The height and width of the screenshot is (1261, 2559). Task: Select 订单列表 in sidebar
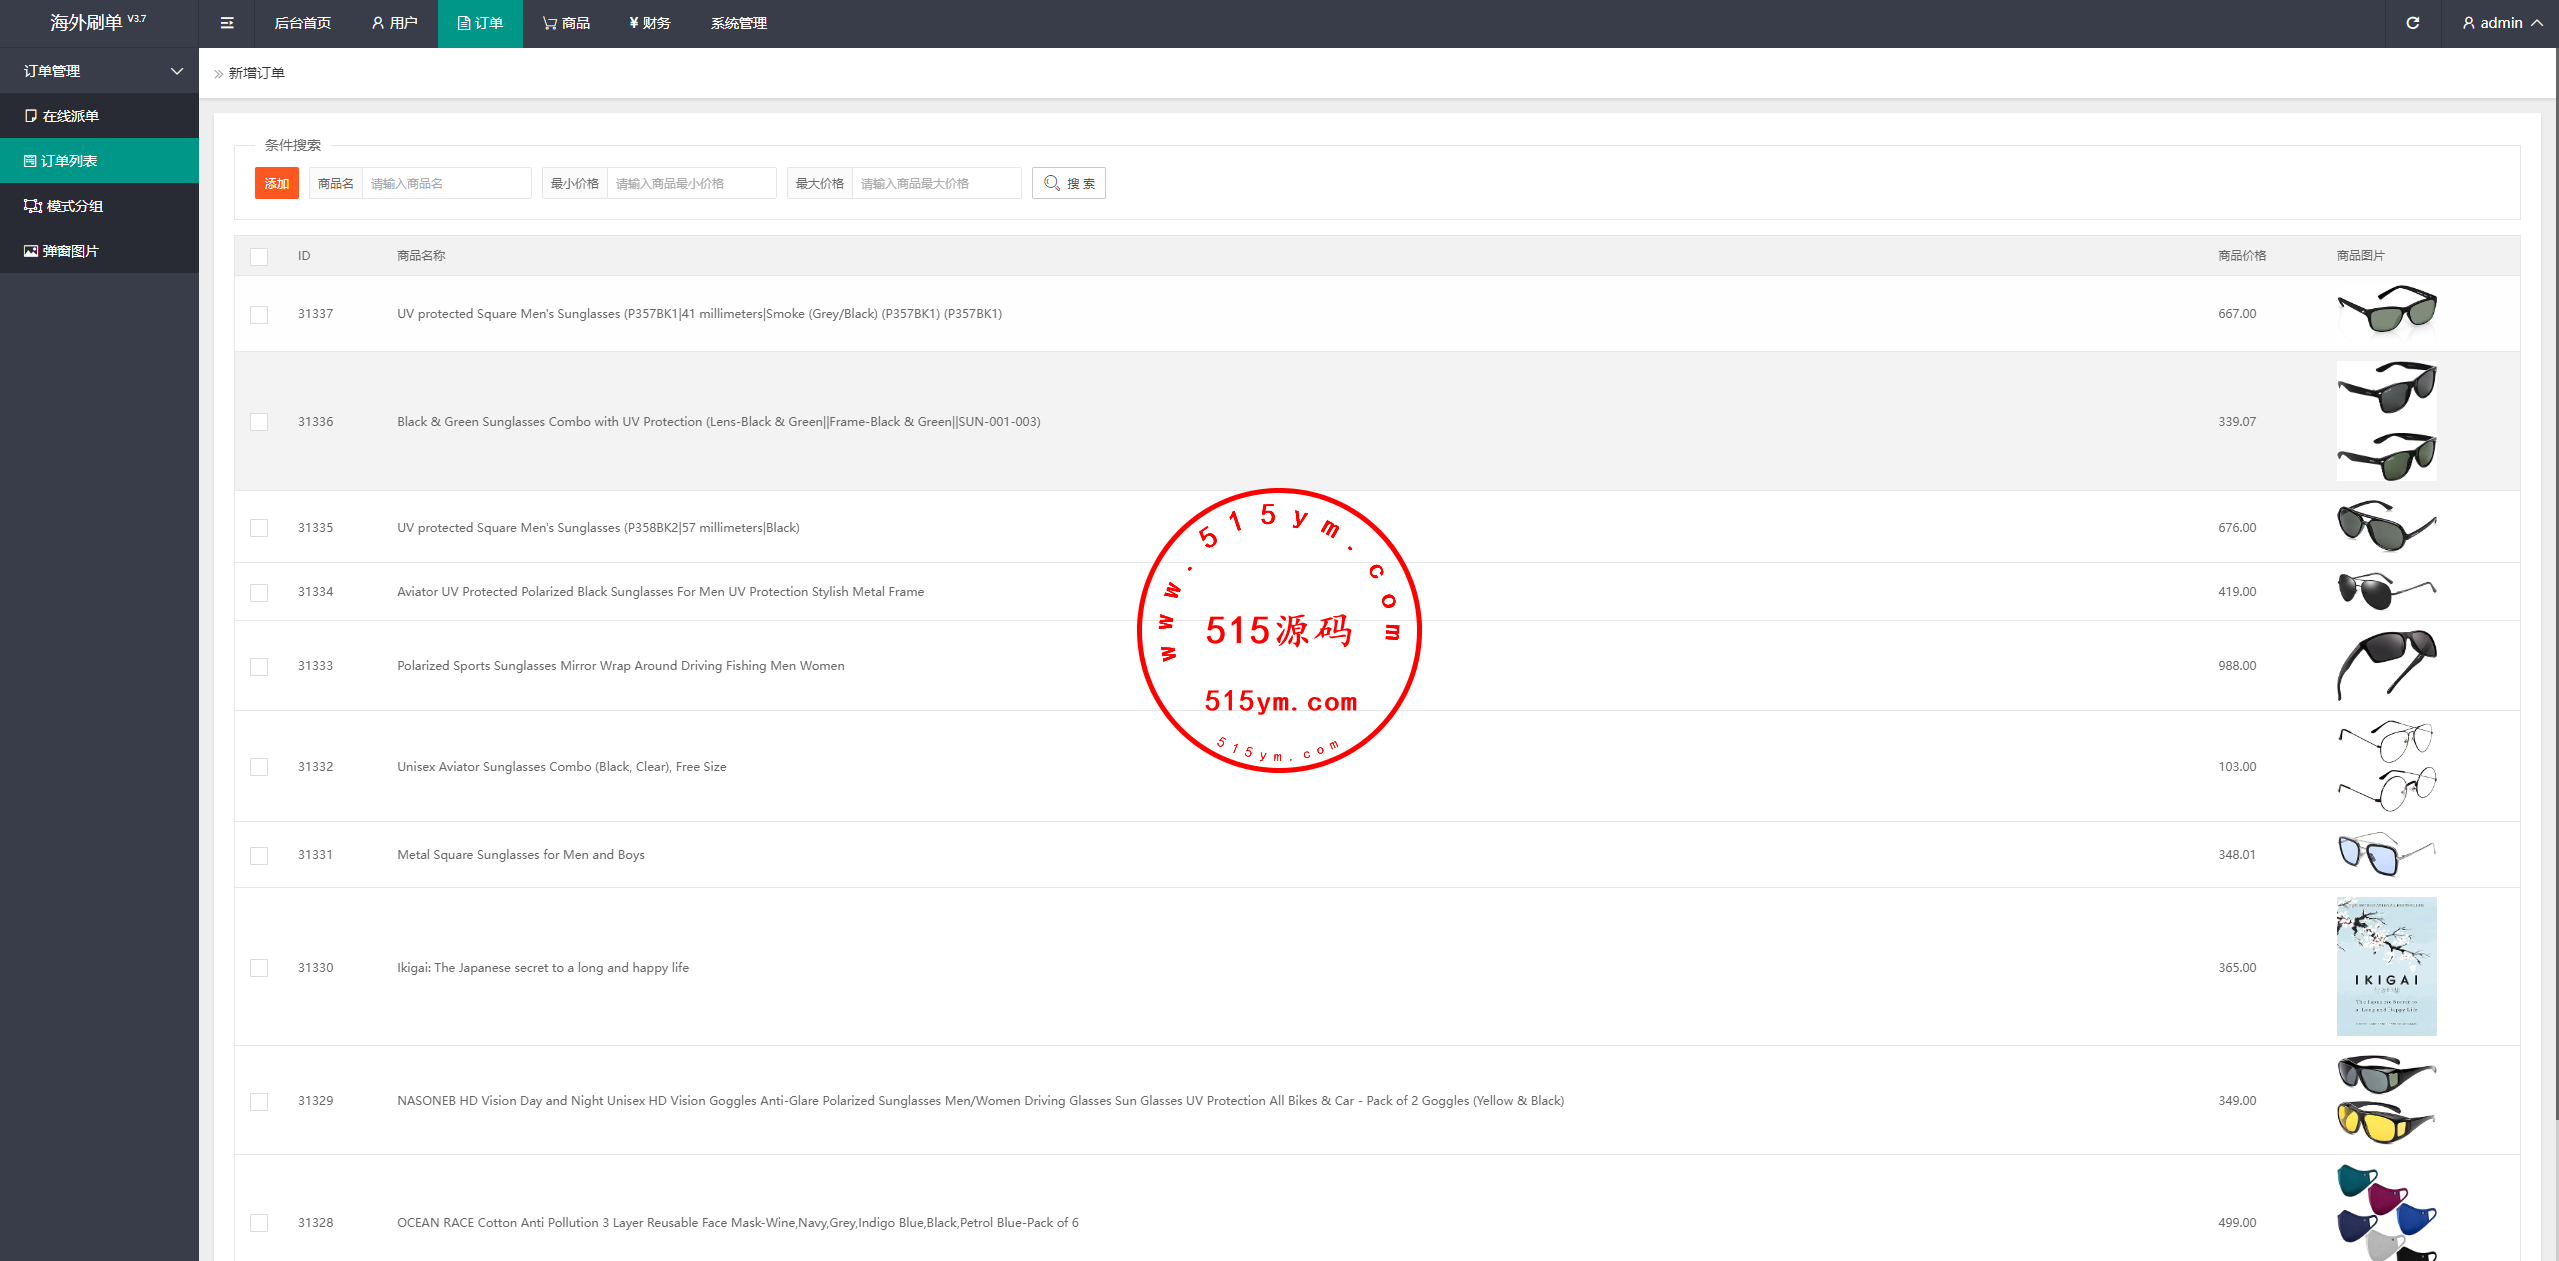click(x=69, y=161)
